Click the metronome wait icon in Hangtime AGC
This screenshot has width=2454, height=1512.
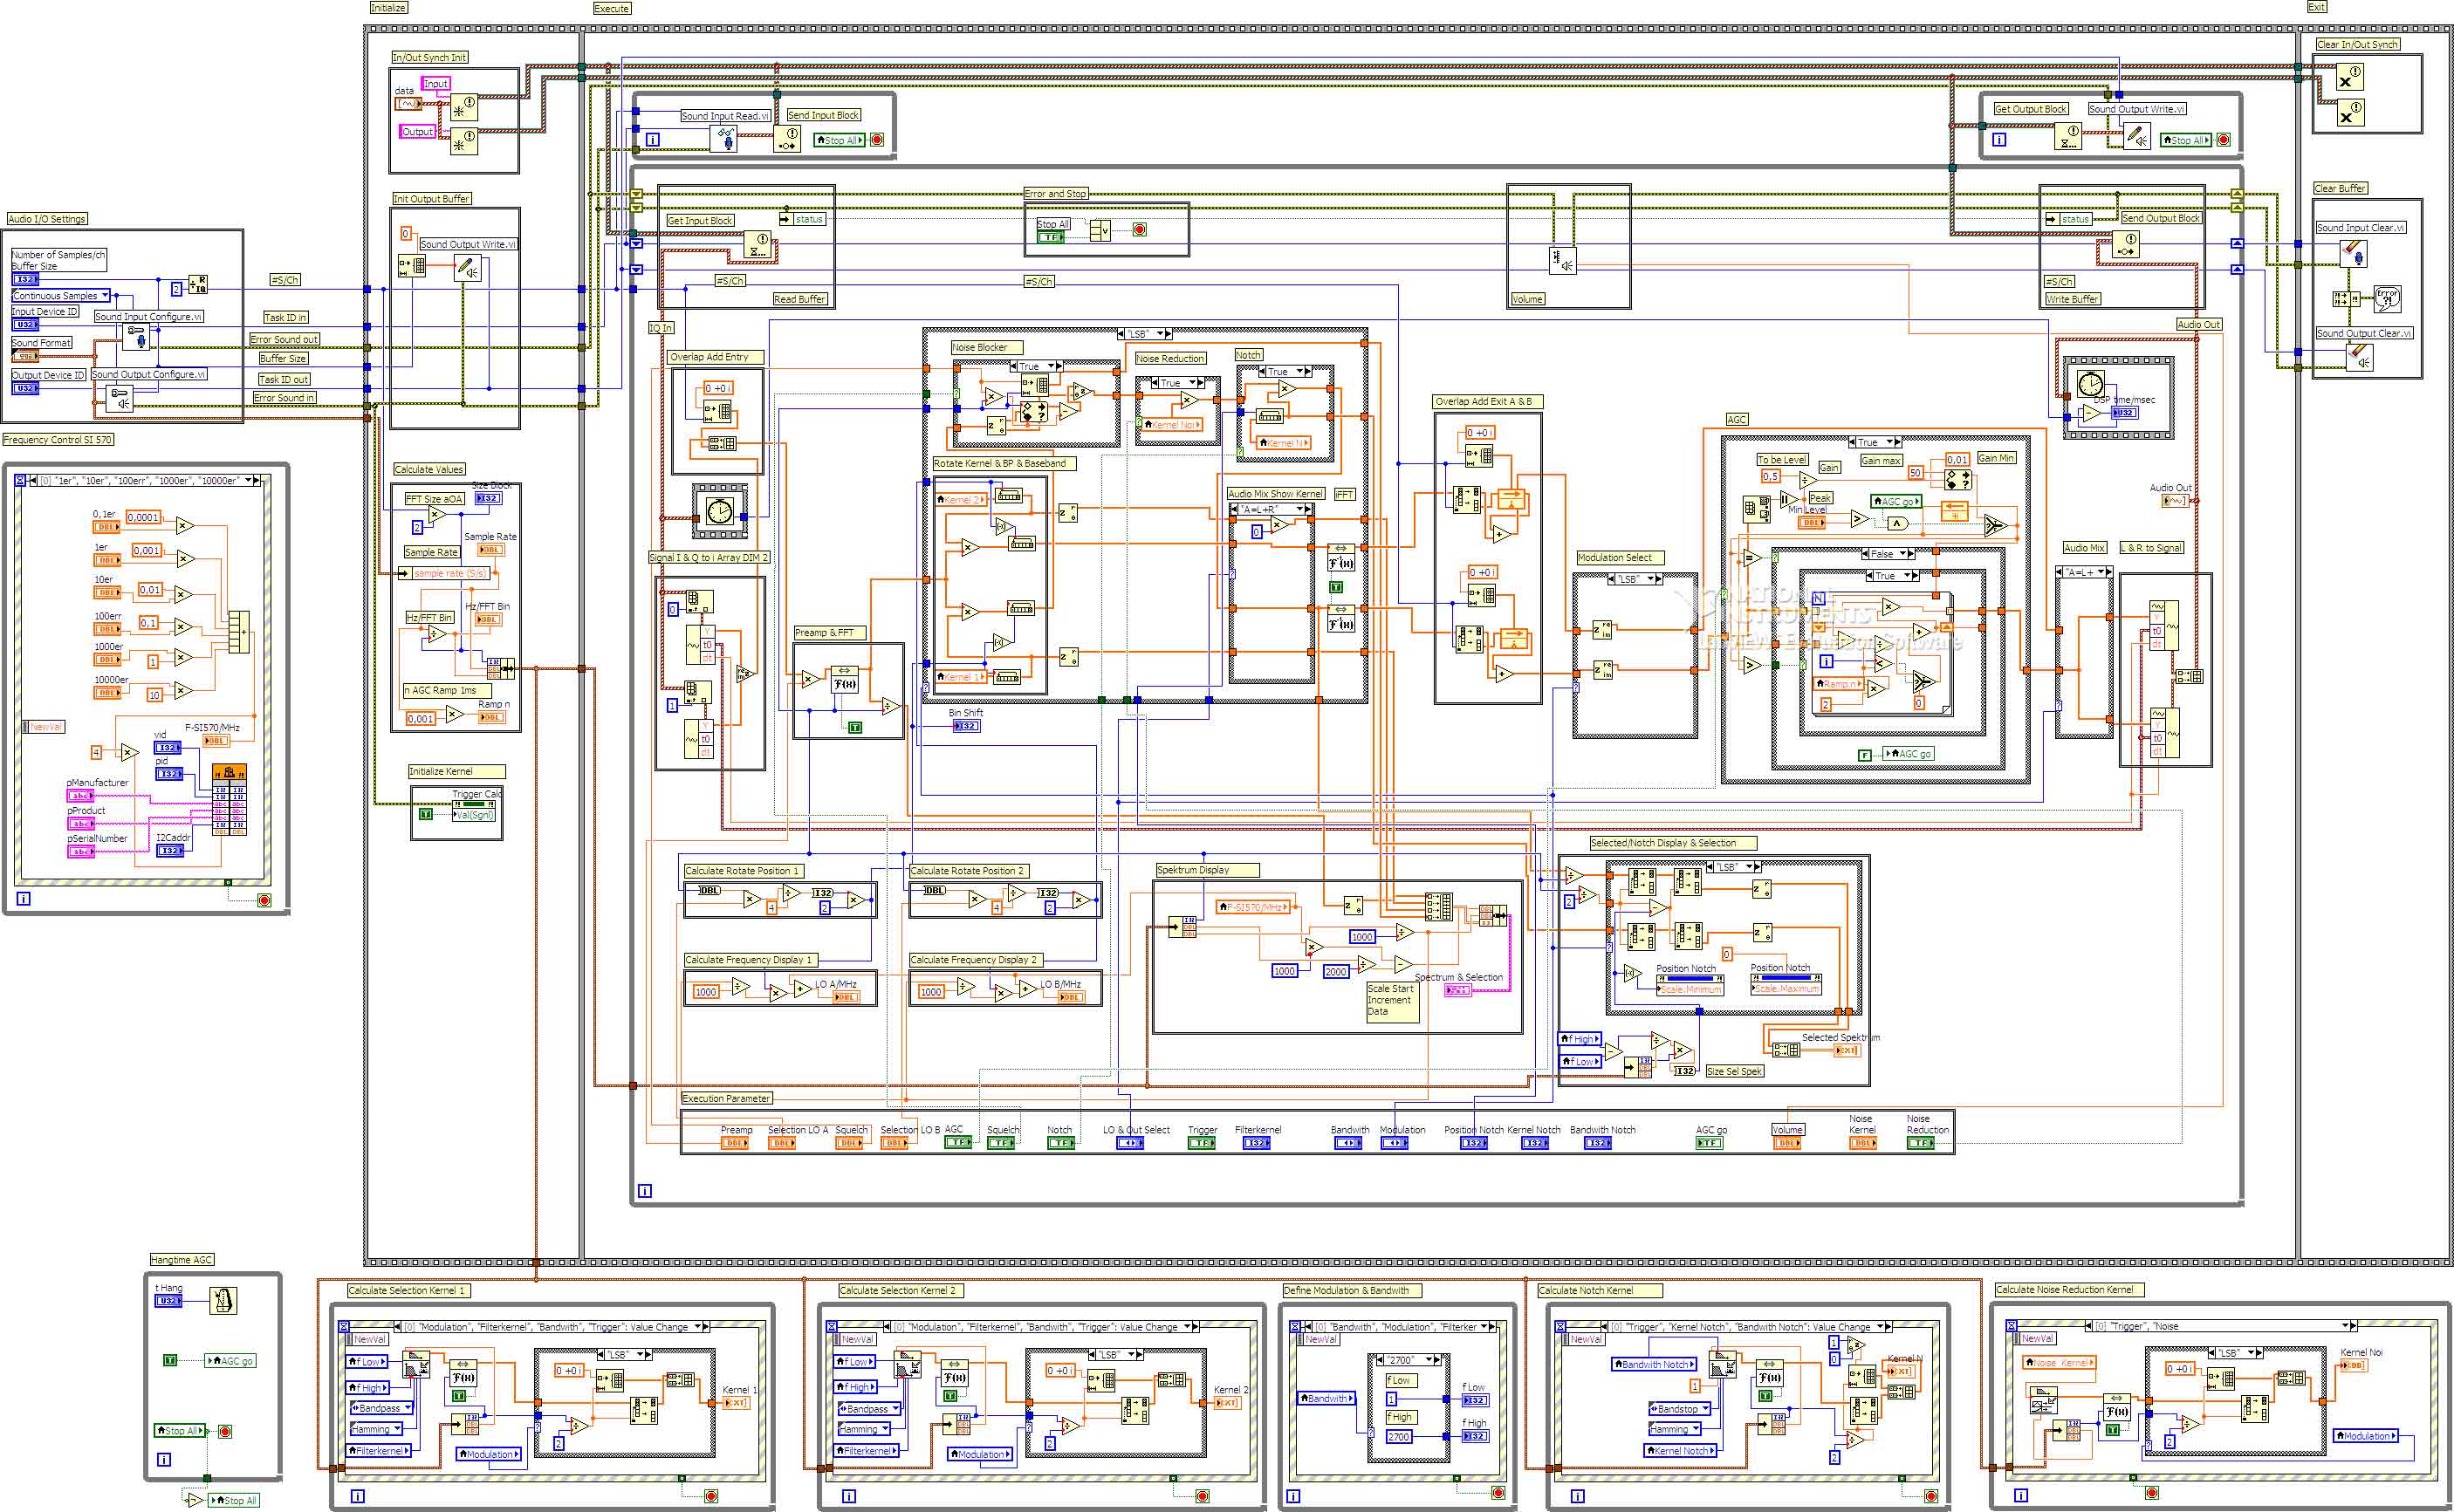click(223, 1300)
